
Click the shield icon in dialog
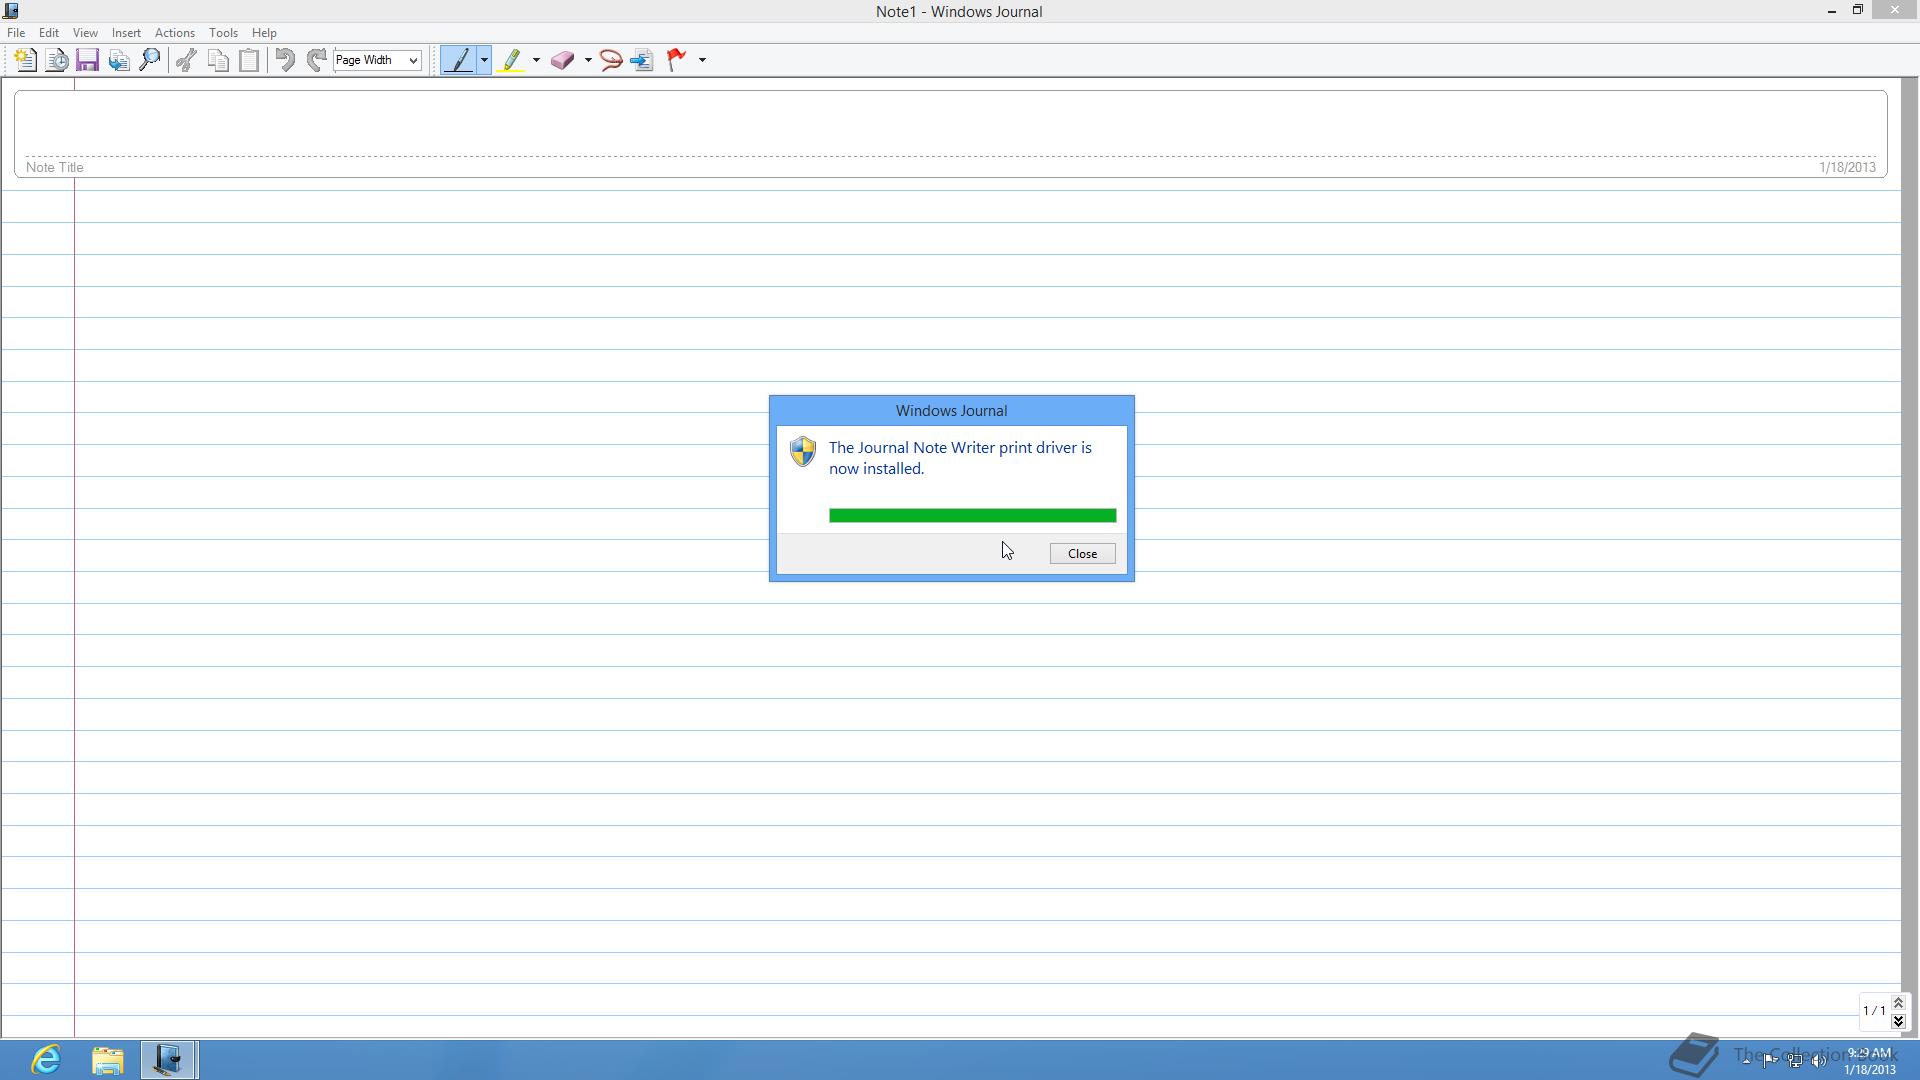click(803, 452)
